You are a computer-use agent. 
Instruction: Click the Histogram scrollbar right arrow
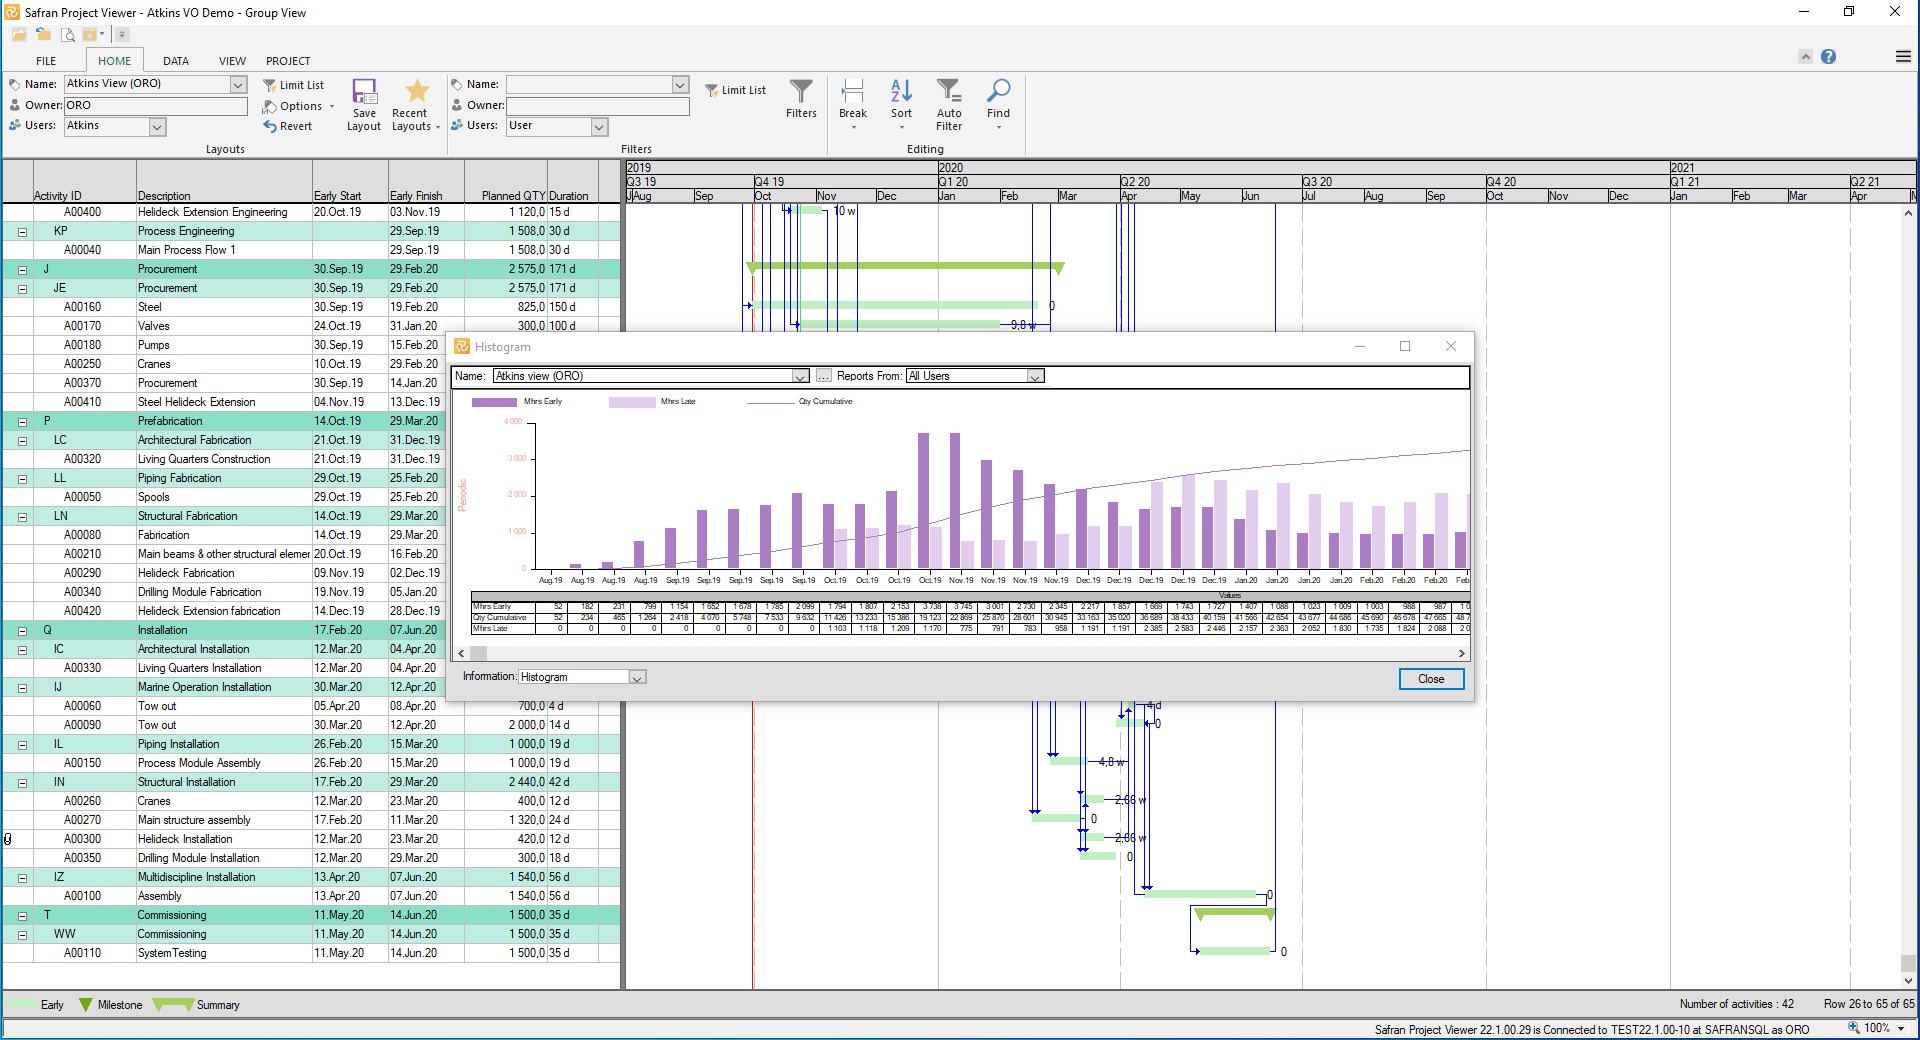pos(1462,653)
